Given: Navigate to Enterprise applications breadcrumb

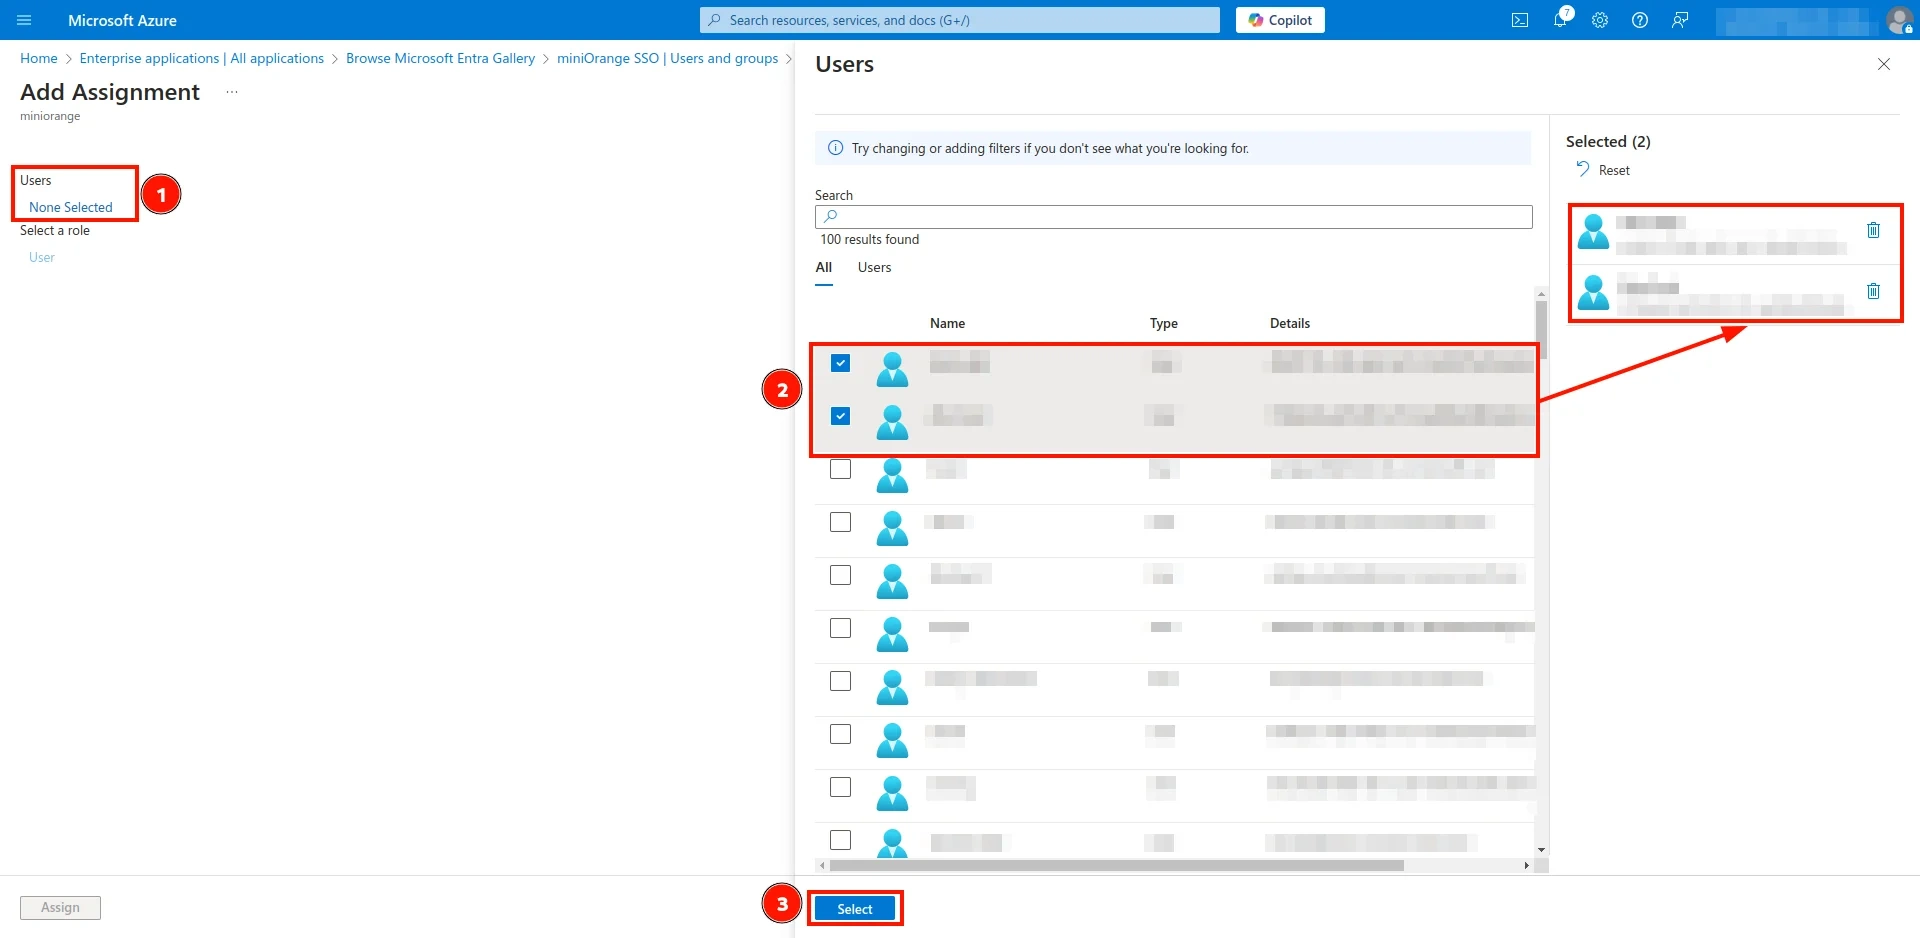Looking at the screenshot, I should 200,58.
